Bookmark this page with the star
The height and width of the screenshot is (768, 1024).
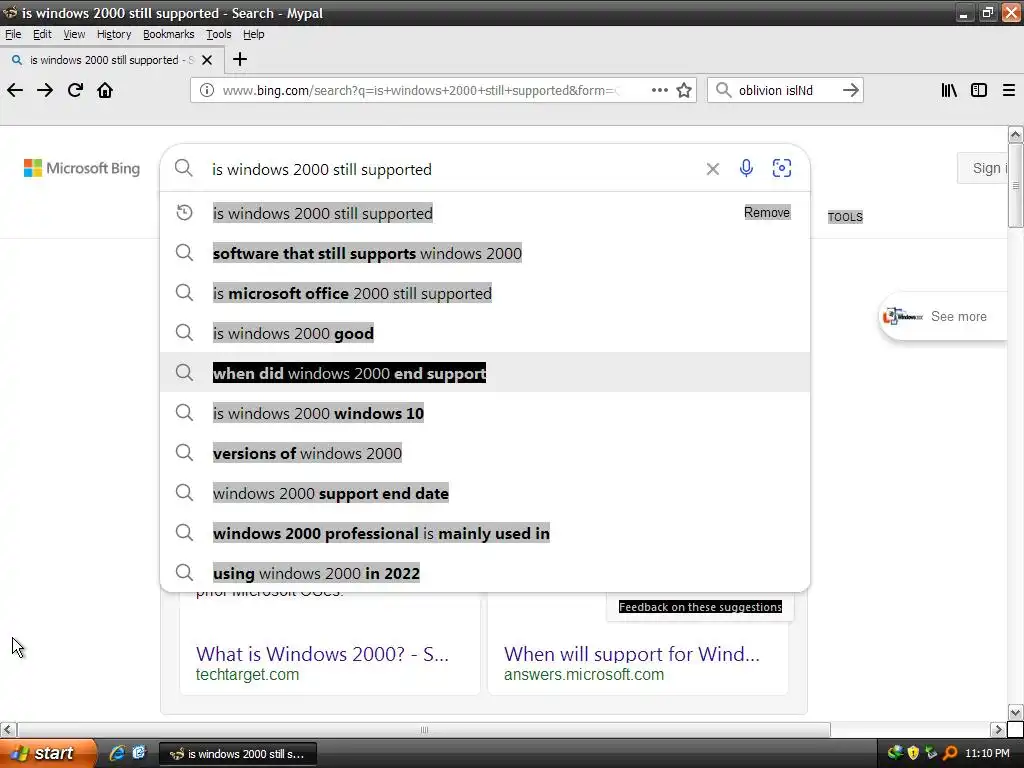[x=684, y=90]
